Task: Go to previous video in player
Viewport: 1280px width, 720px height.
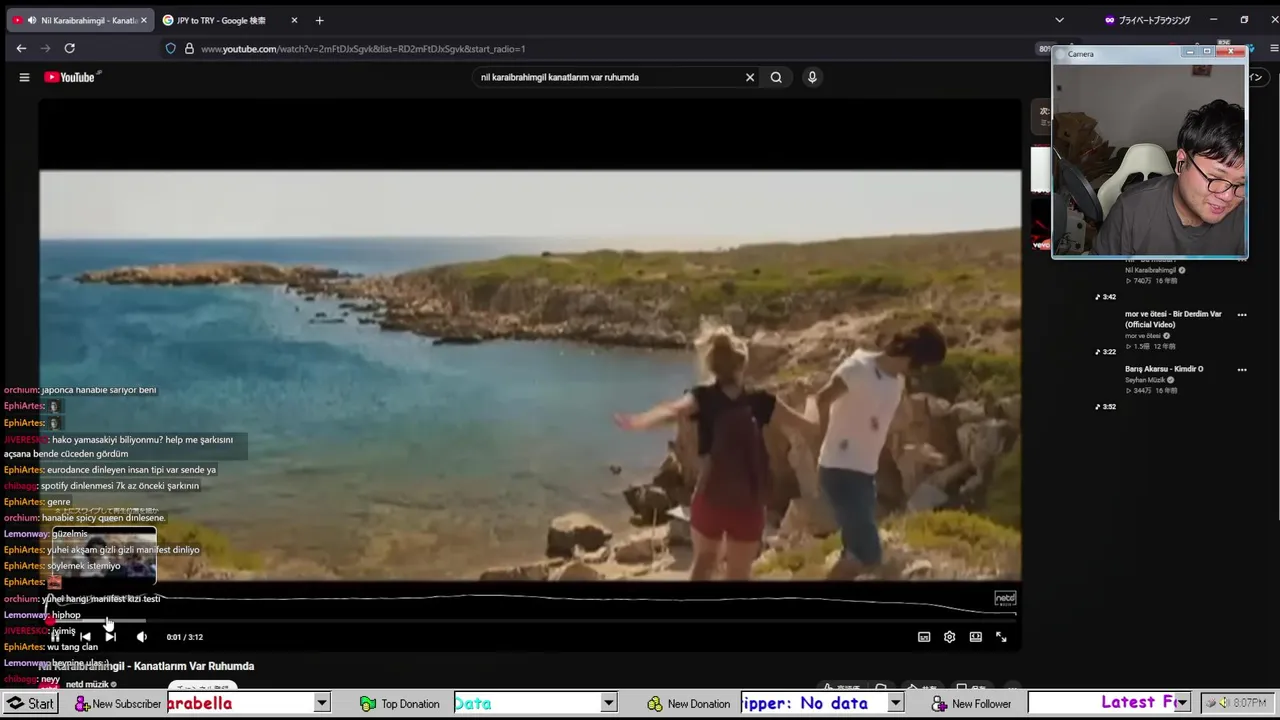Action: coord(85,636)
